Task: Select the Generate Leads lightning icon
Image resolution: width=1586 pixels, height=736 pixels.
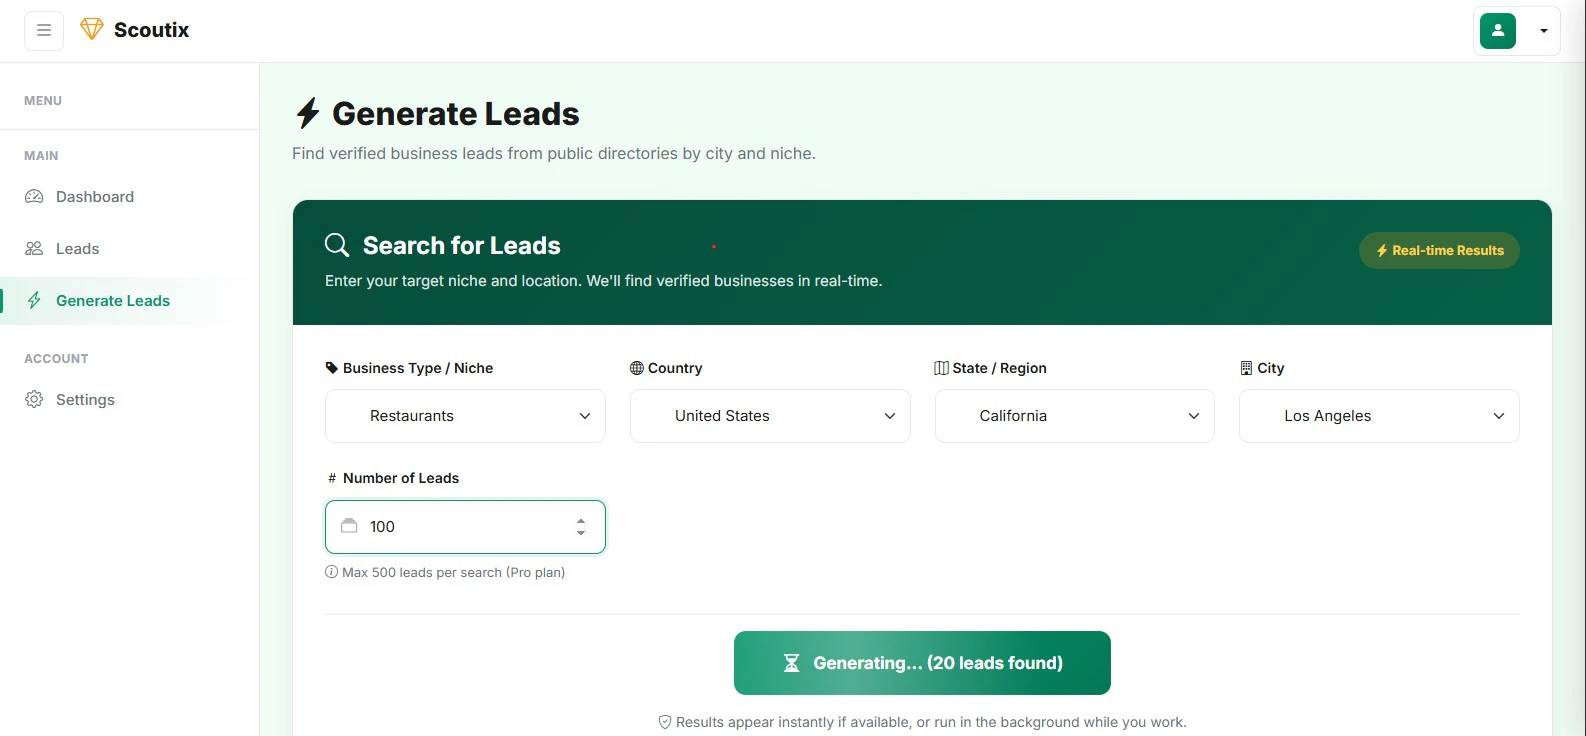Action: [x=34, y=300]
